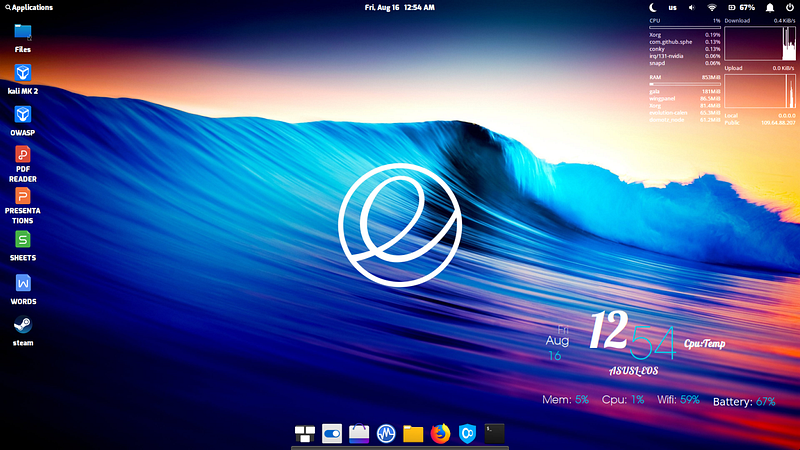Open the Applications menu in the top panel
The width and height of the screenshot is (800, 450).
coord(29,8)
